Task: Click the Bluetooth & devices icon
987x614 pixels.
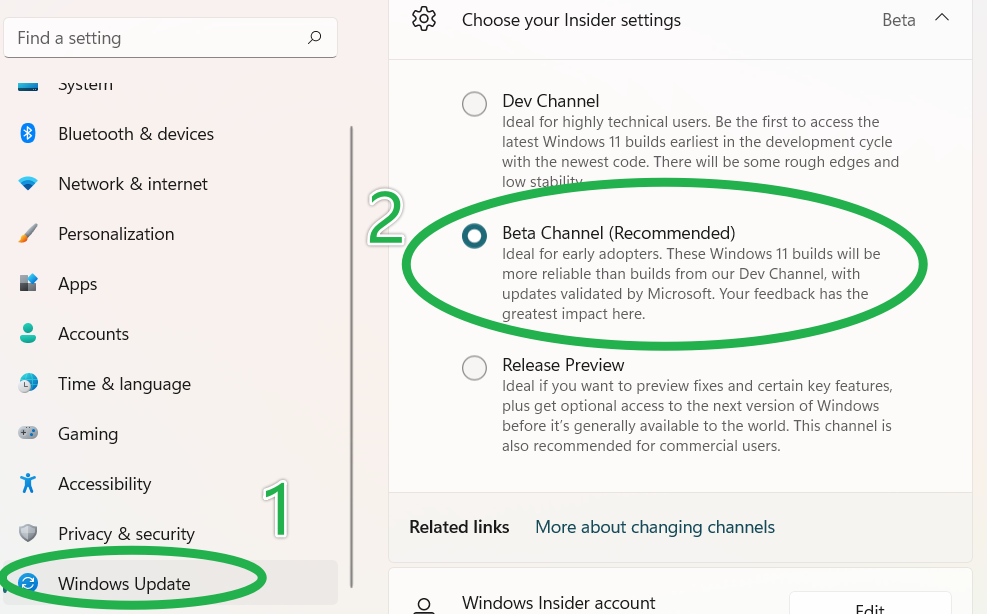Action: pos(28,134)
